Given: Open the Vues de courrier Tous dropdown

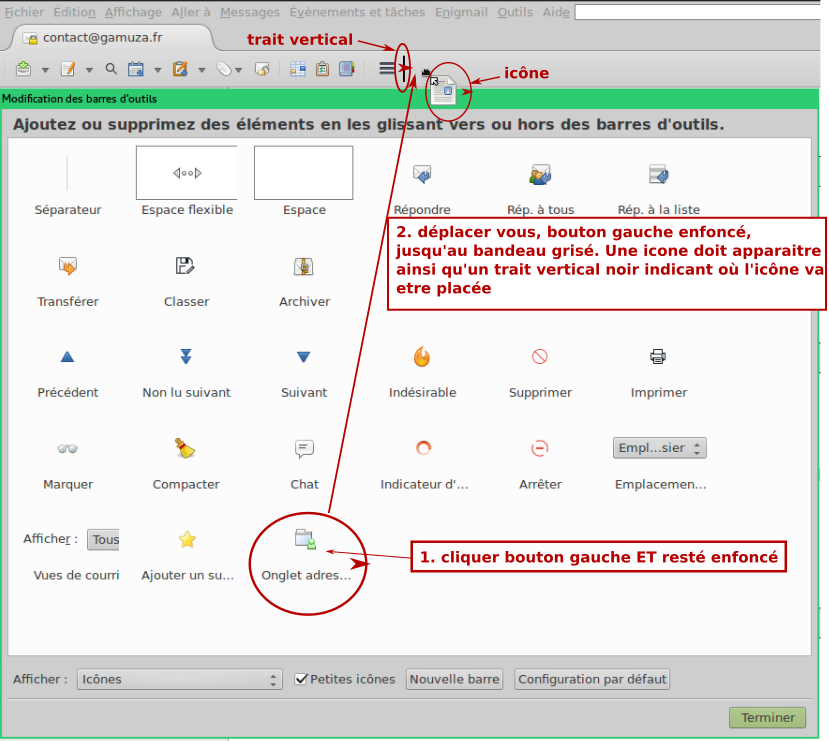Looking at the screenshot, I should 103,540.
